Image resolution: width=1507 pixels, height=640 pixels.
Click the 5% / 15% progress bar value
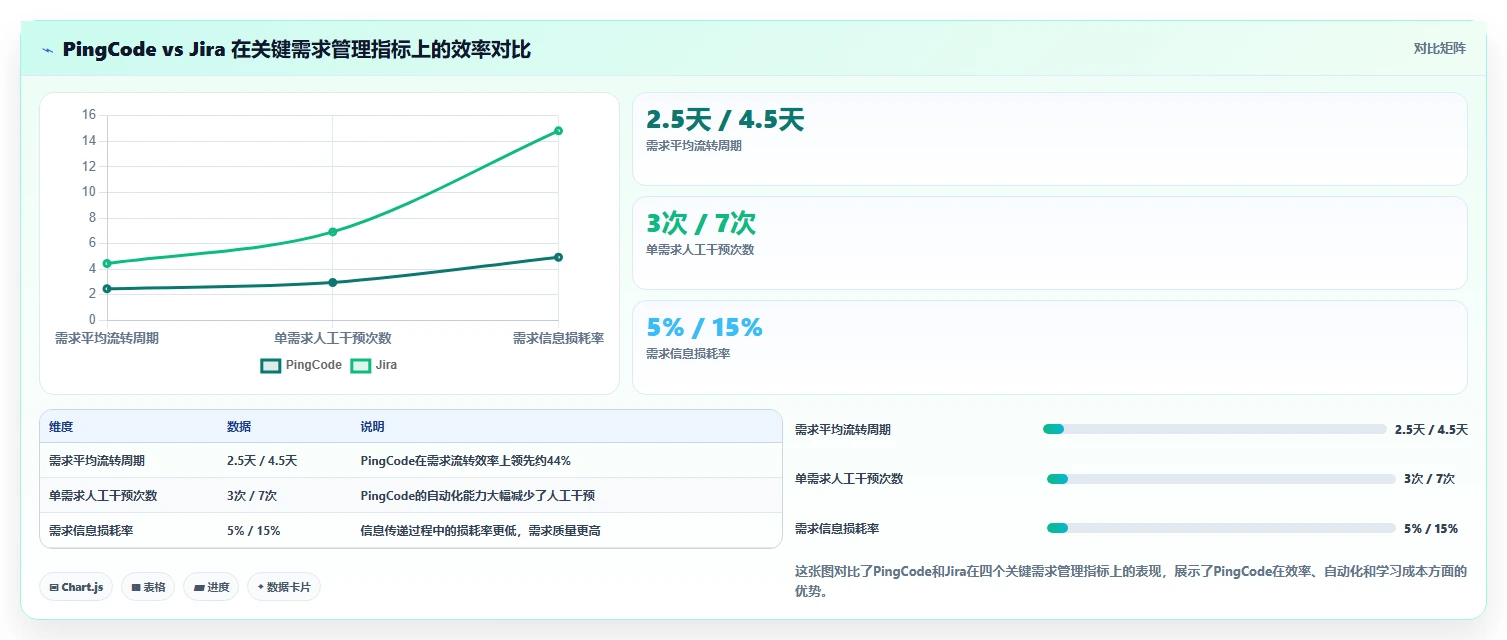(x=1431, y=529)
